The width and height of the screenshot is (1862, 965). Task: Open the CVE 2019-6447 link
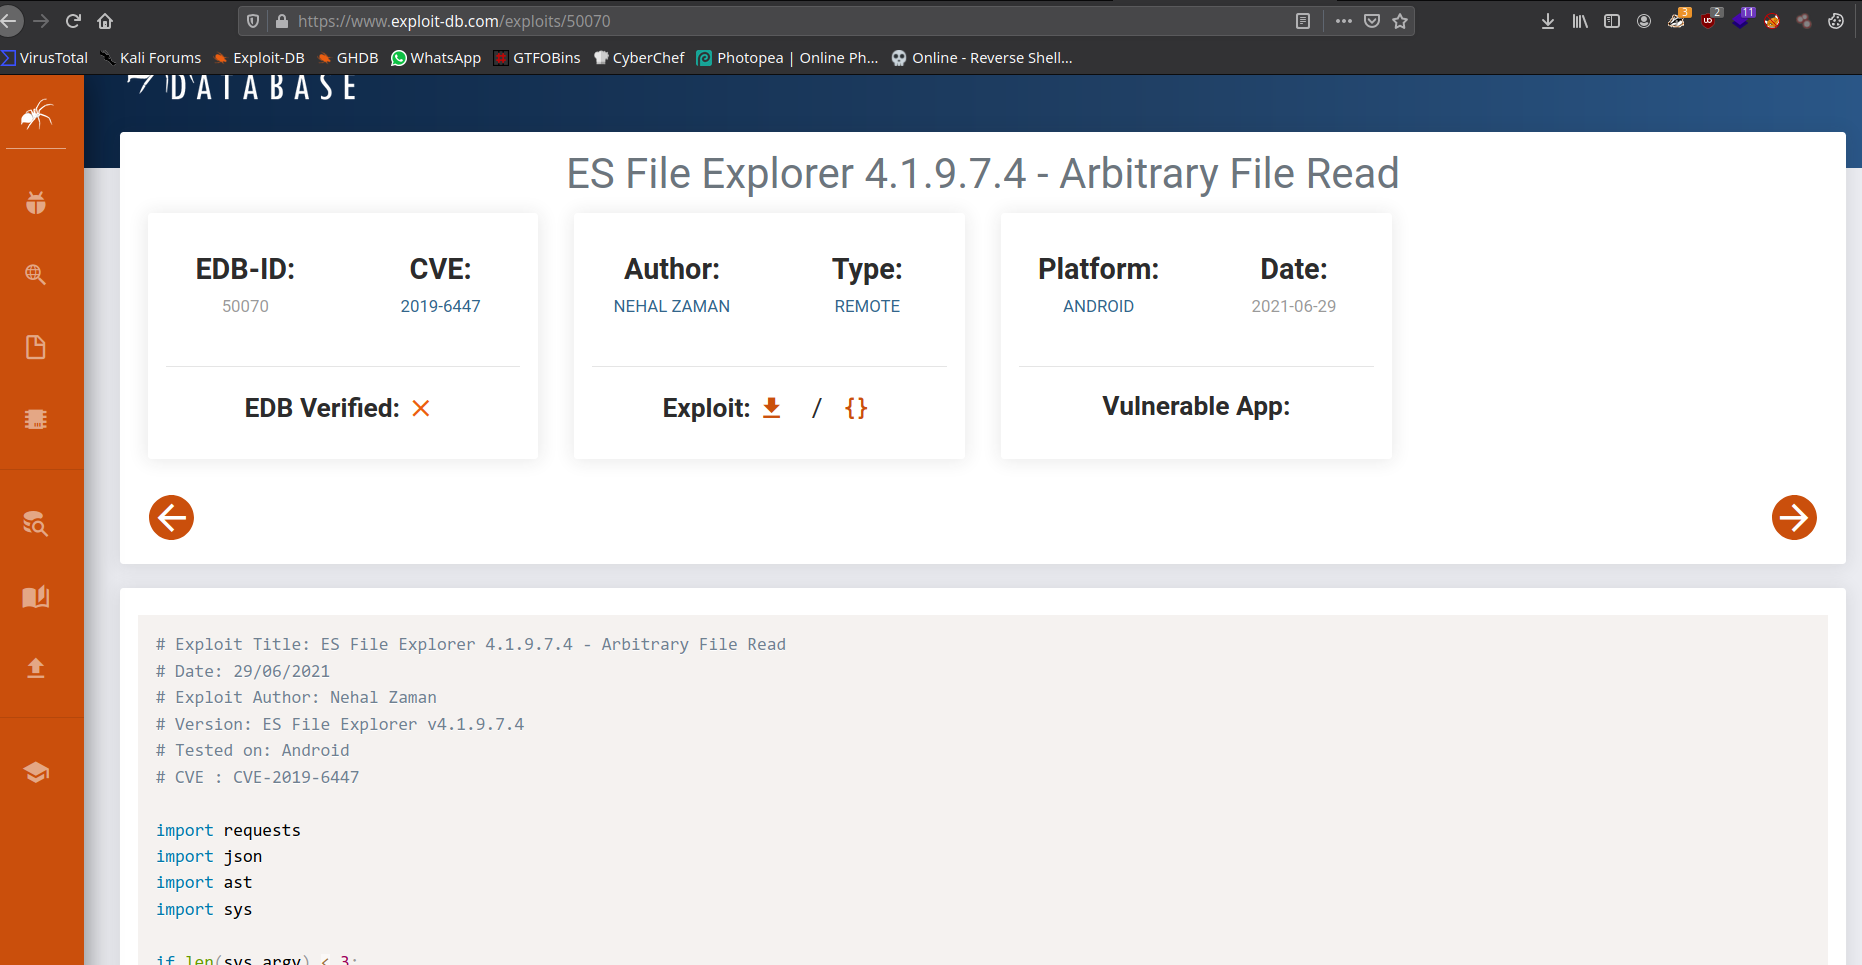[440, 306]
